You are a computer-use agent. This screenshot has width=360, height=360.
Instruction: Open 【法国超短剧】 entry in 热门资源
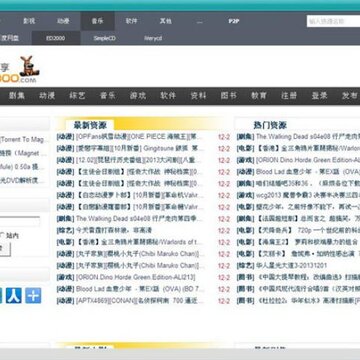[308, 219]
